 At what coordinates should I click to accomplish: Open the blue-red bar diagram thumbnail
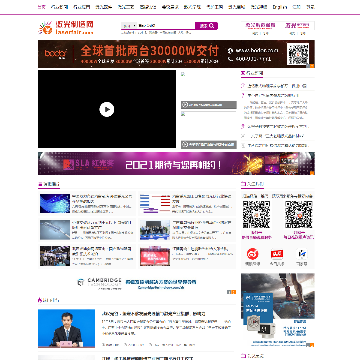[155, 203]
